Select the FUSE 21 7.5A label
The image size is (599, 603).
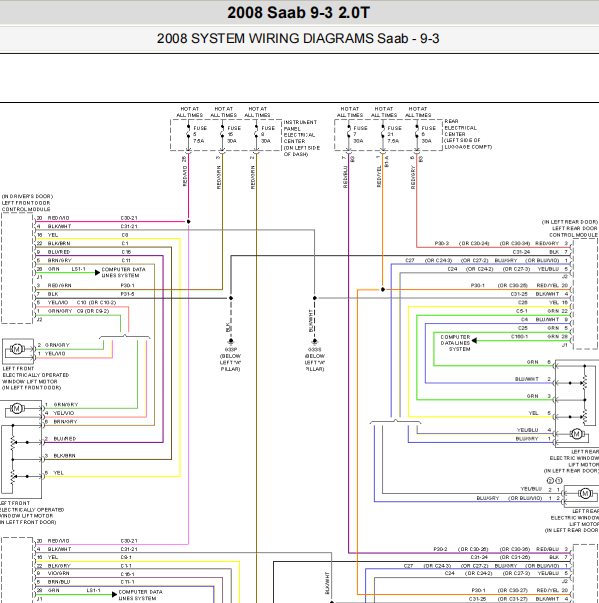coord(394,135)
